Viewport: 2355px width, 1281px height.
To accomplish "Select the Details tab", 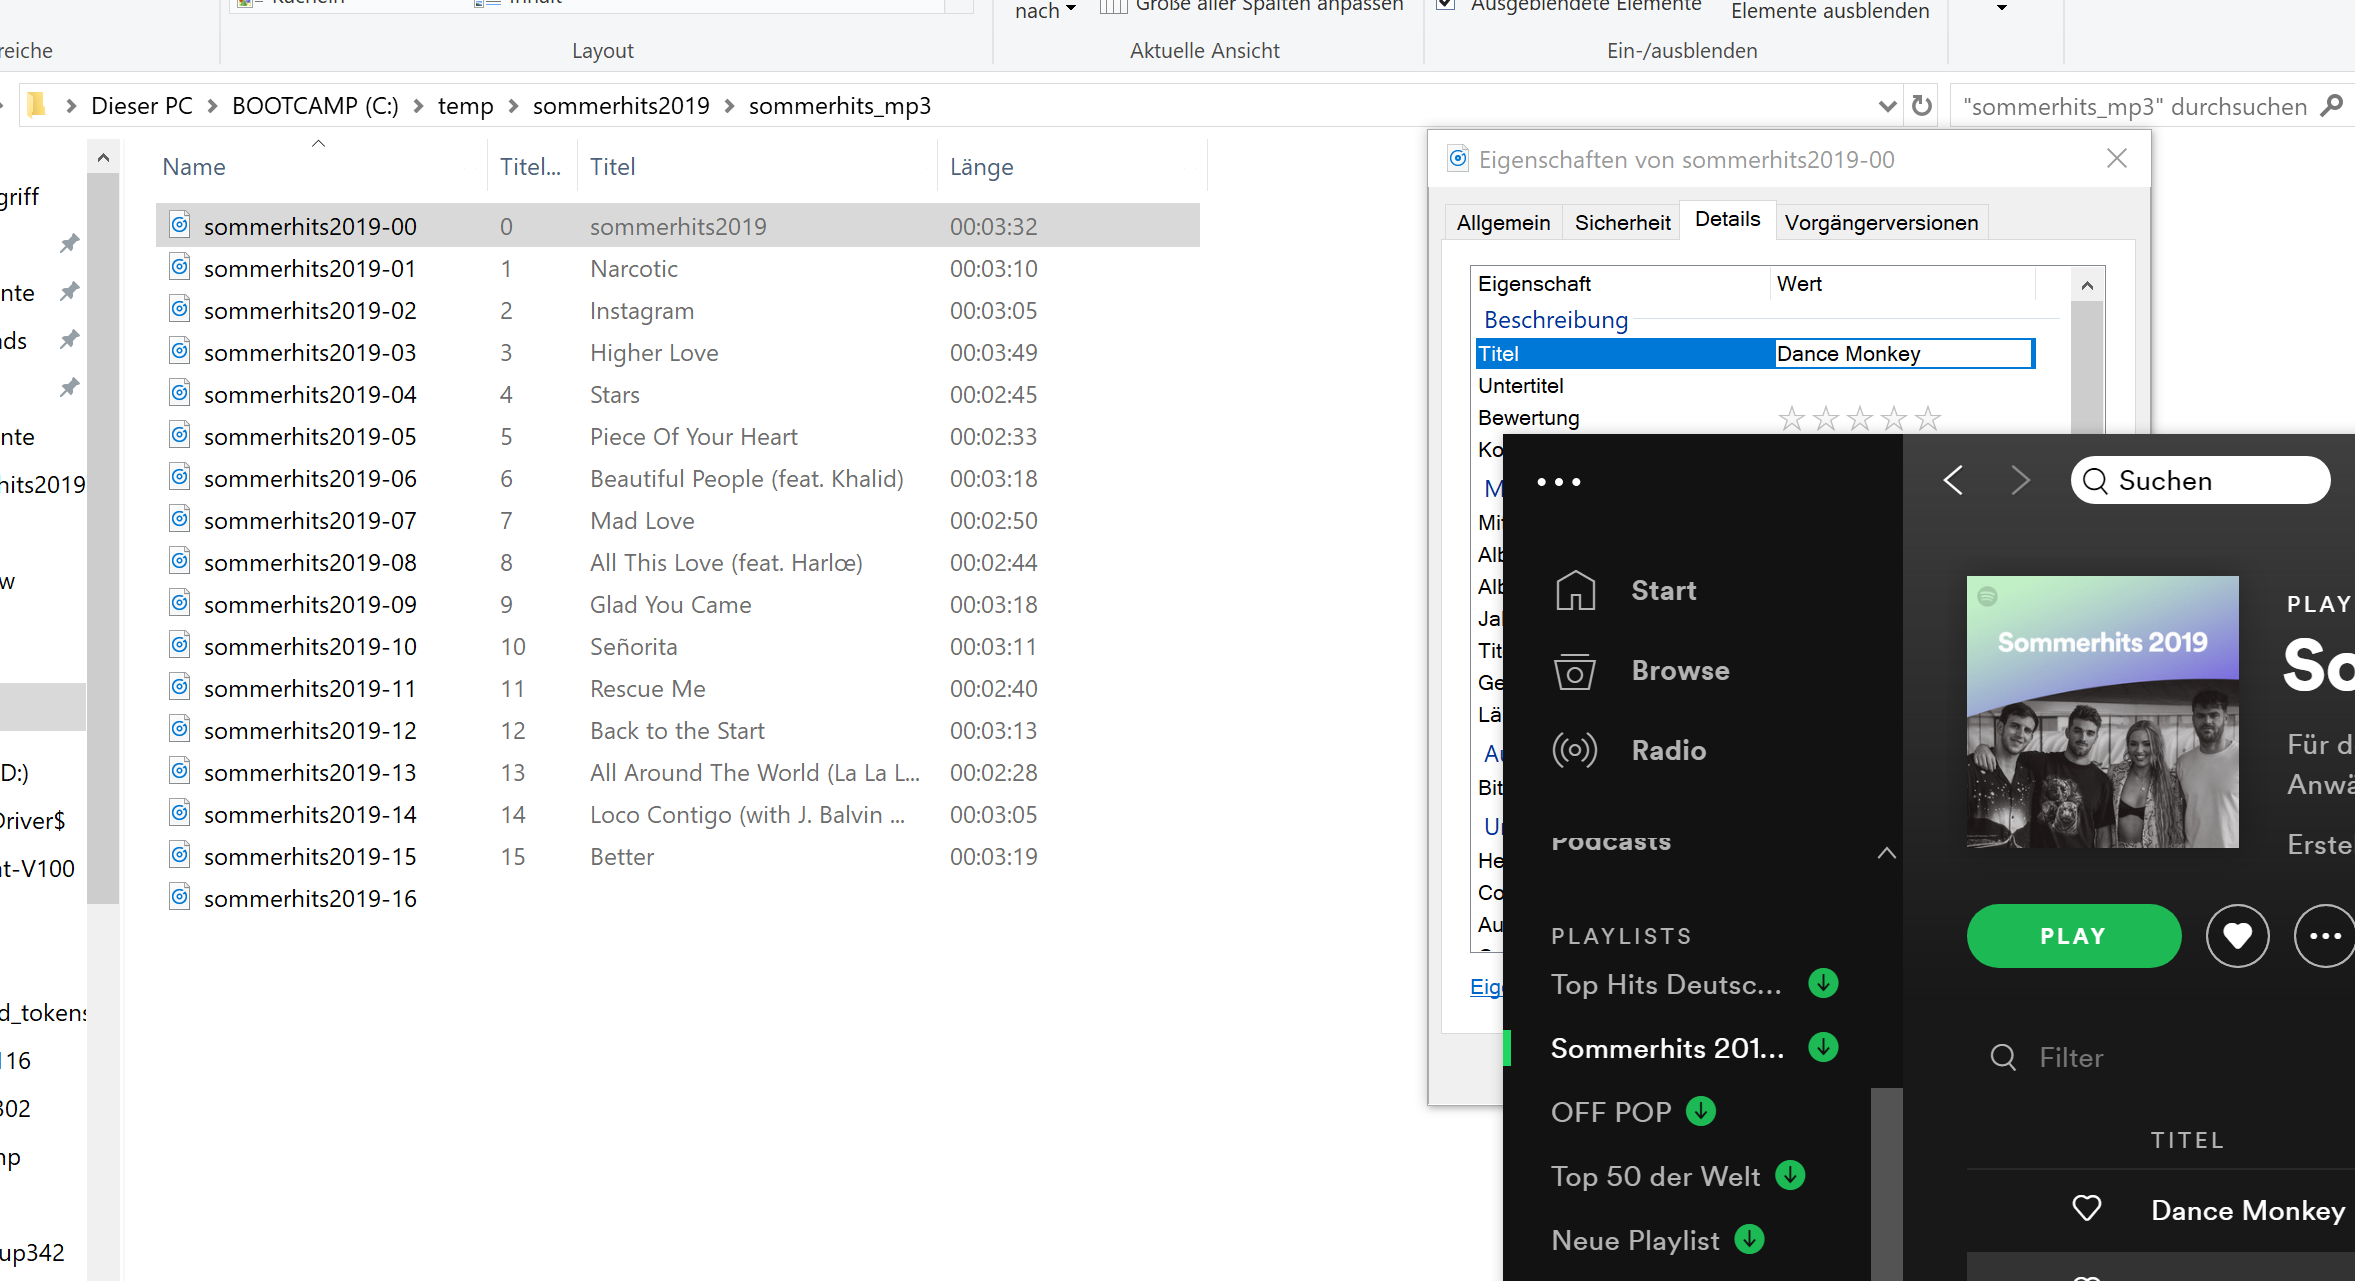I will point(1727,219).
